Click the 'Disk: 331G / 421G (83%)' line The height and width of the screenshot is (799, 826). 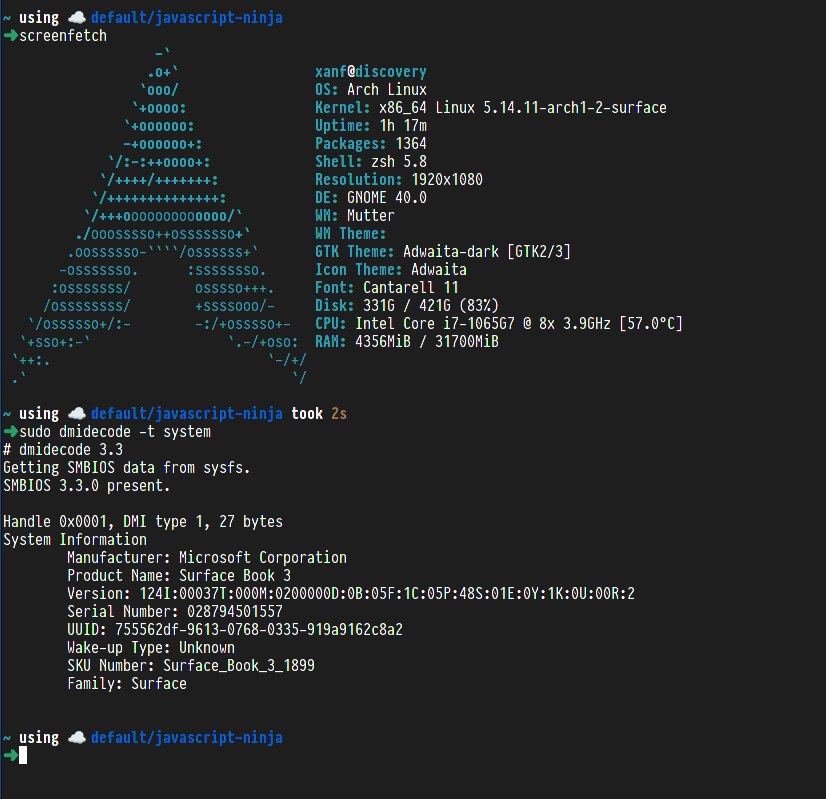point(407,305)
